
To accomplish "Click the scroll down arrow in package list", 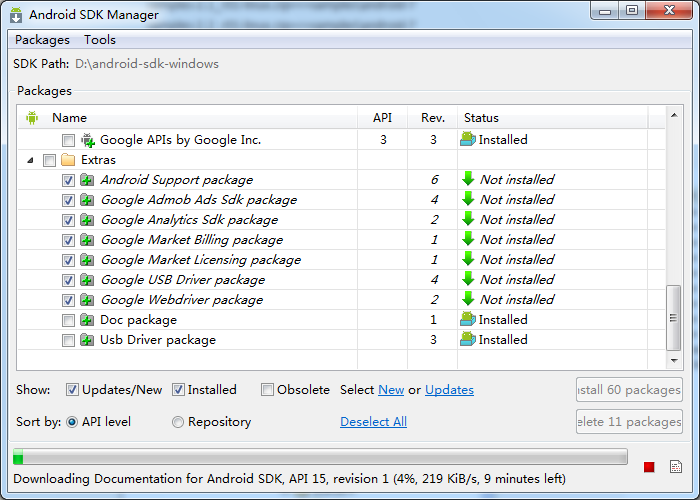I will coord(674,360).
